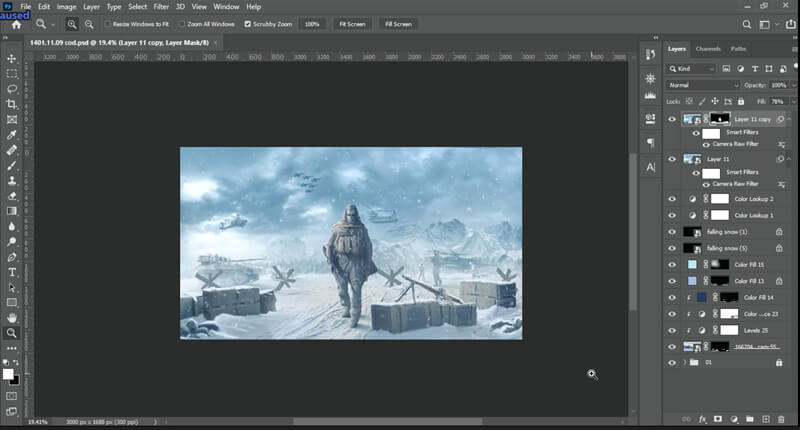Collapse Layer 11 smart filters
This screenshot has height=430, width=800.
(789, 159)
